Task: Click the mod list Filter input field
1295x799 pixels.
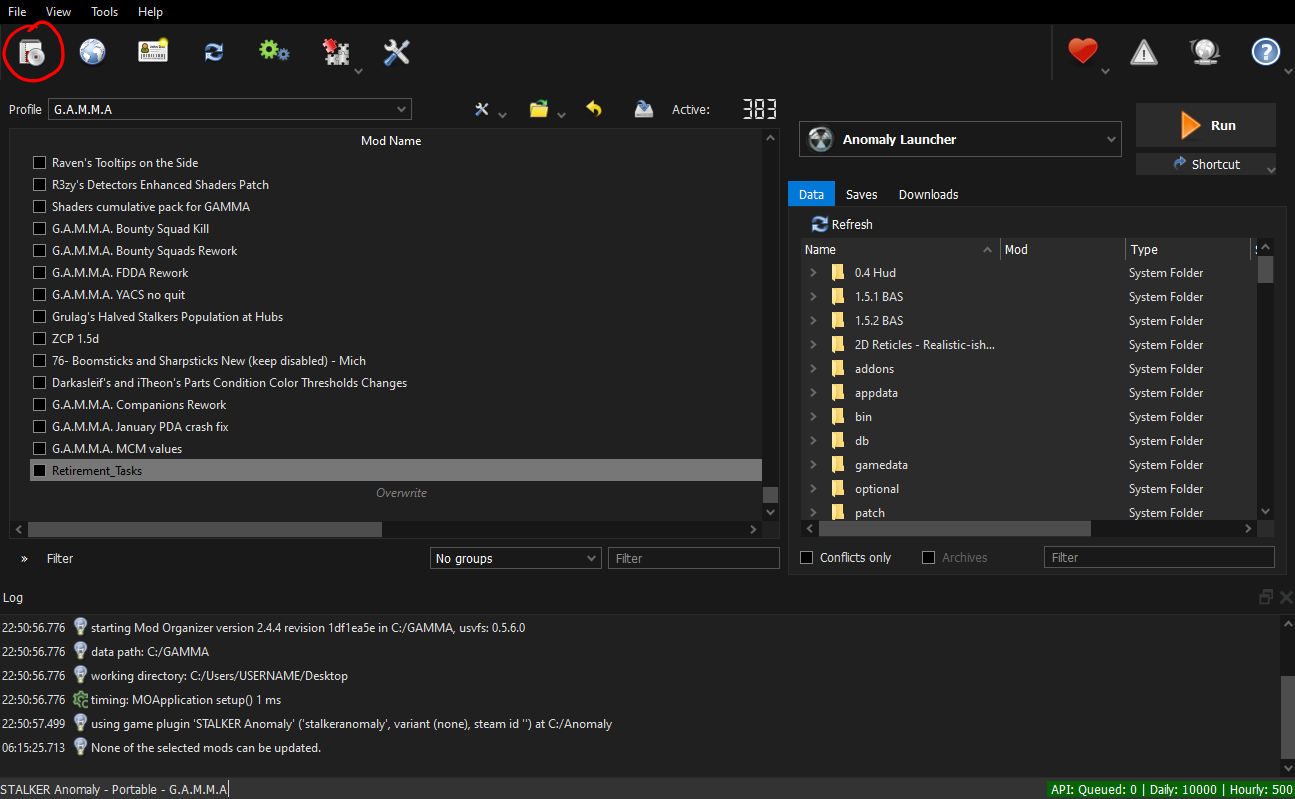Action: (693, 558)
